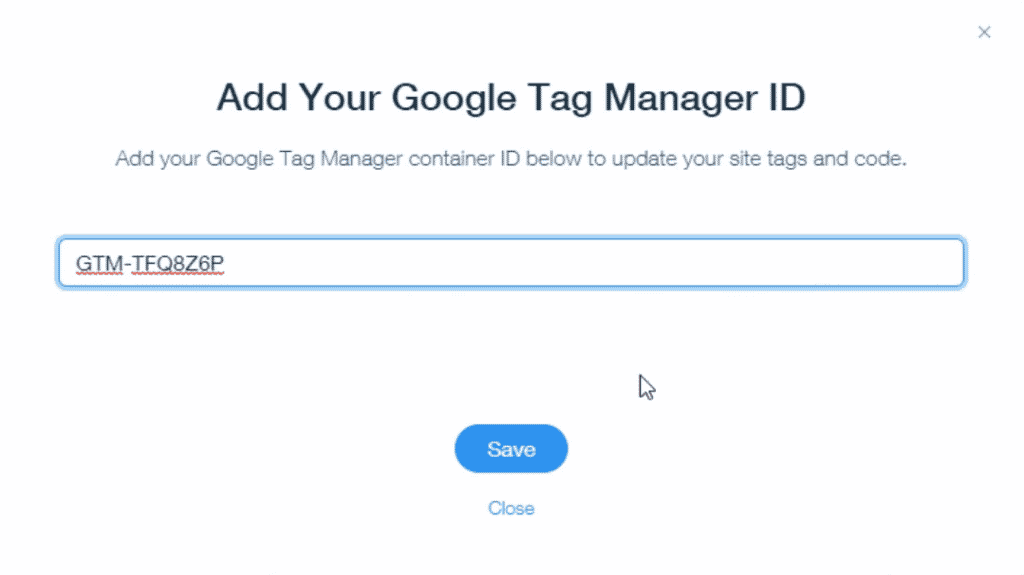Click the spell-check underlined GTM prefix
This screenshot has height=575, width=1024.
coord(99,263)
